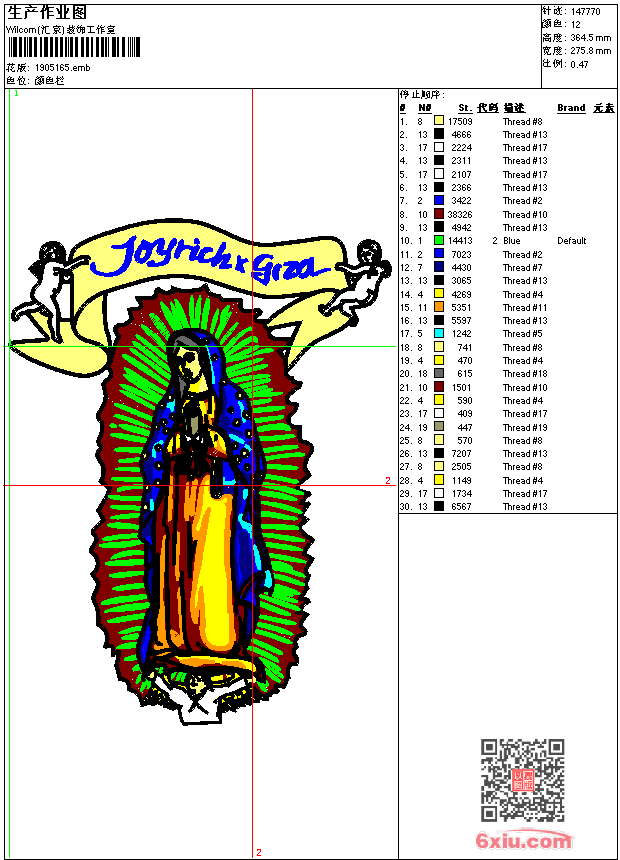This screenshot has height=860, width=620.
Task: Click the '代码' column header
Action: coord(487,108)
